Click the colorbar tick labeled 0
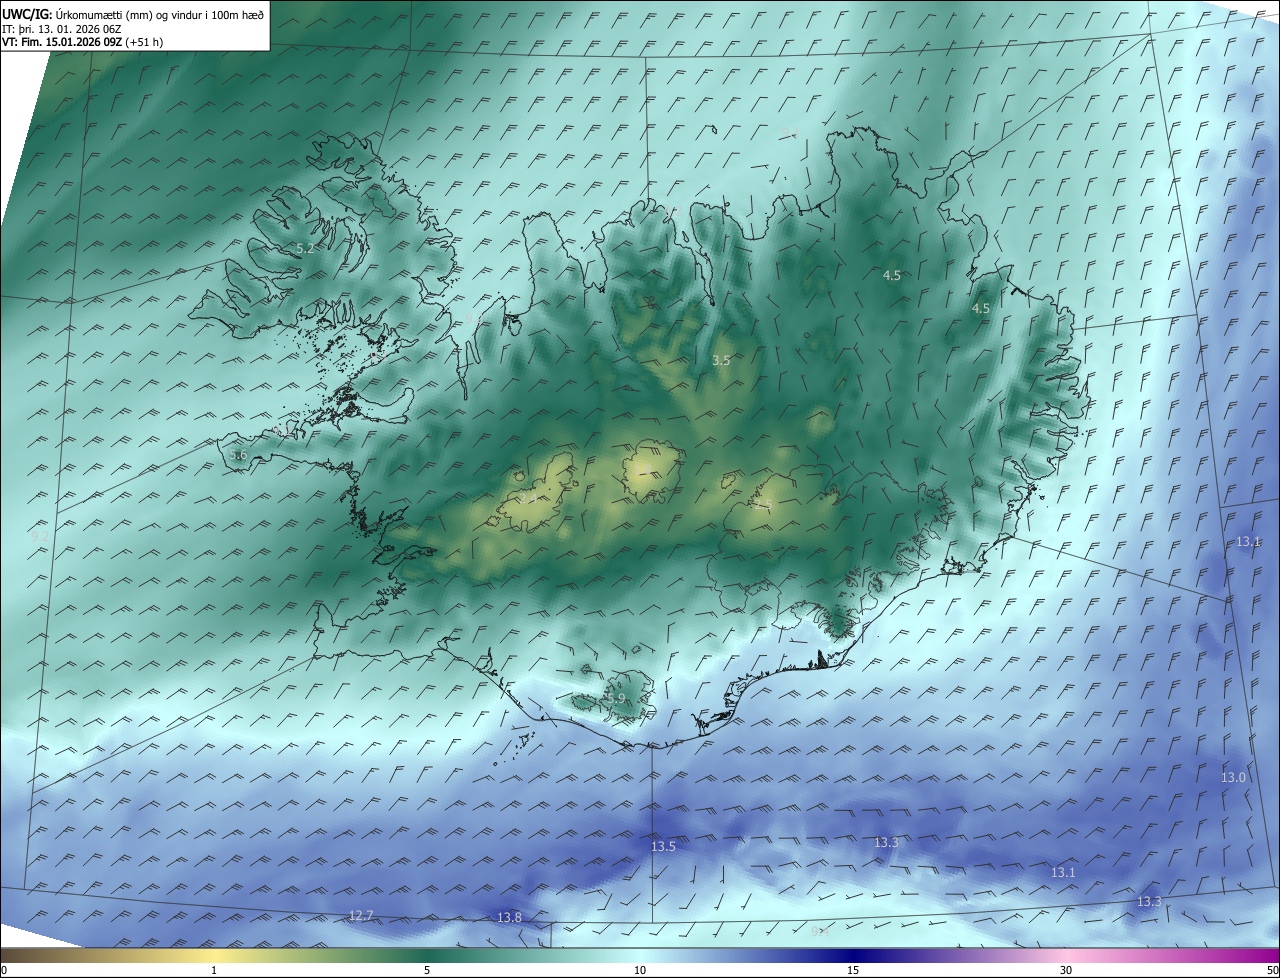 [4, 970]
